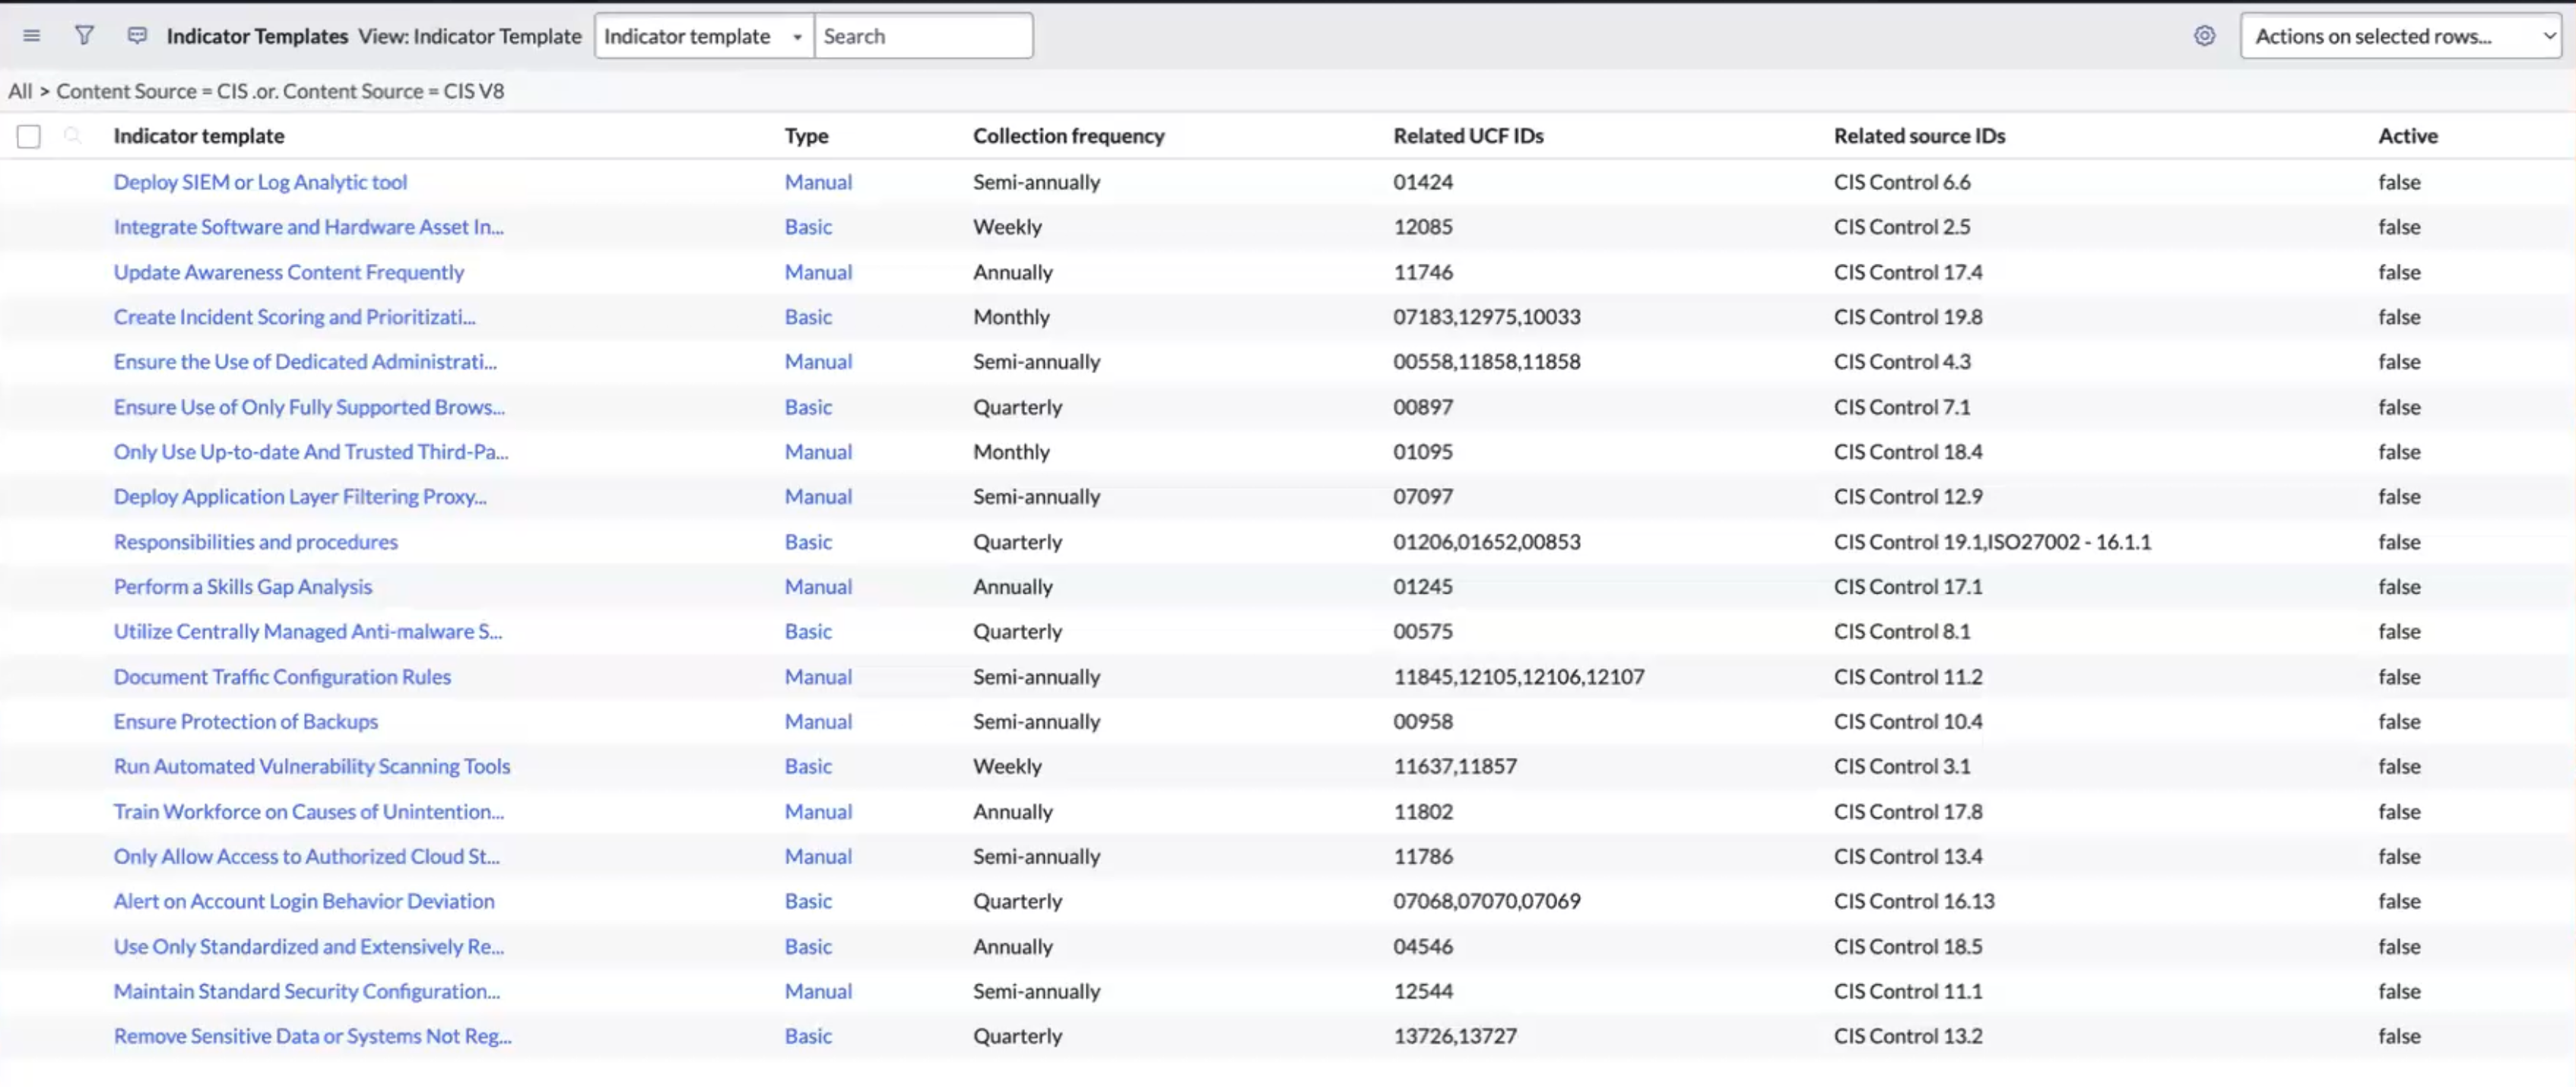This screenshot has height=1087, width=2576.
Task: Open Create Incident Scoring and Prioritizati... template
Action: tap(294, 317)
